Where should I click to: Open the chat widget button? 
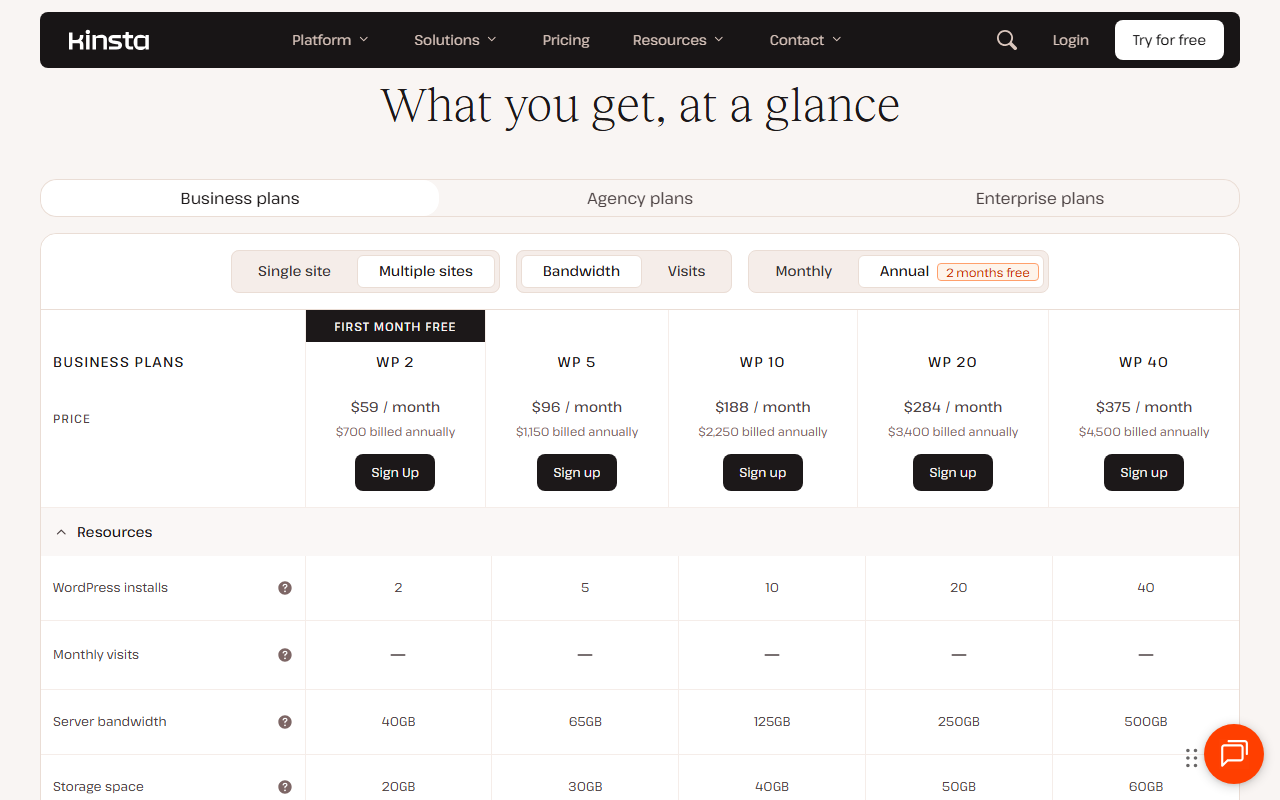[x=1234, y=753]
